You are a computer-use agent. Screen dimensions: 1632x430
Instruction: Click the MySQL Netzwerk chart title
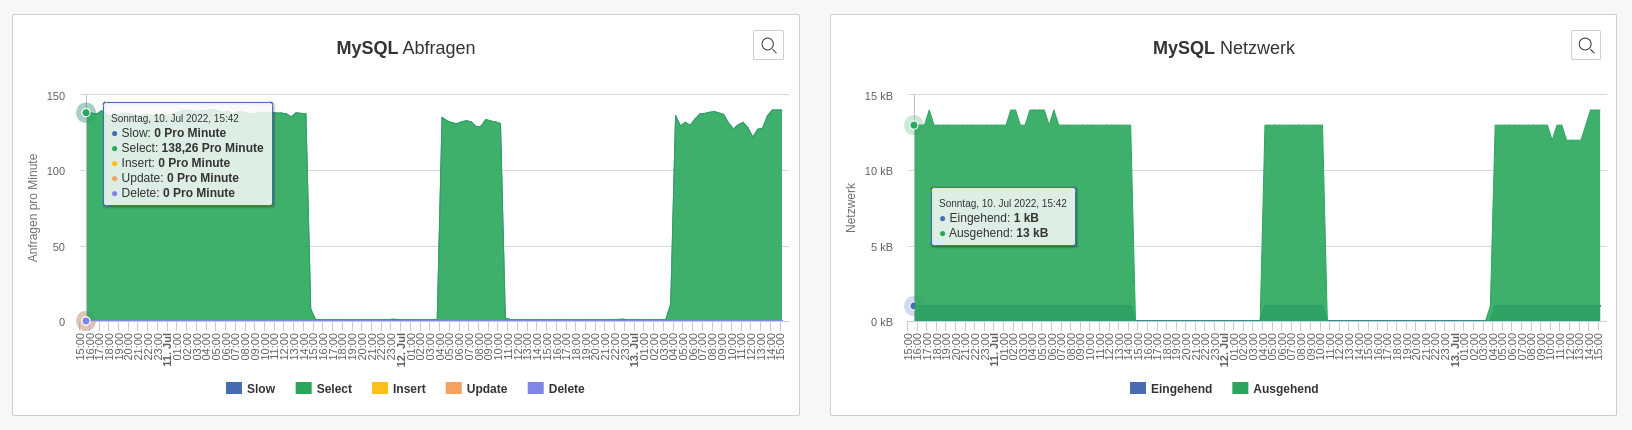point(1224,48)
